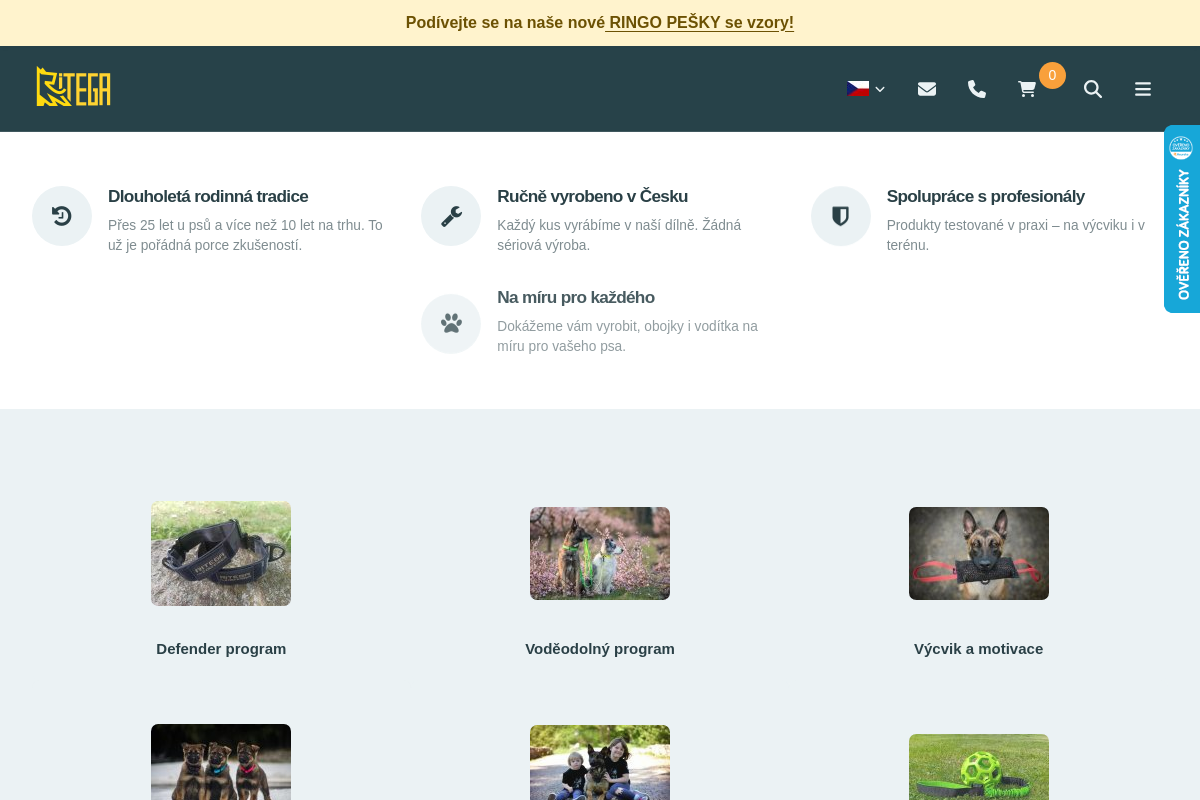This screenshot has height=800, width=1200.
Task: Click the history icon for family tradition
Action: [62, 216]
